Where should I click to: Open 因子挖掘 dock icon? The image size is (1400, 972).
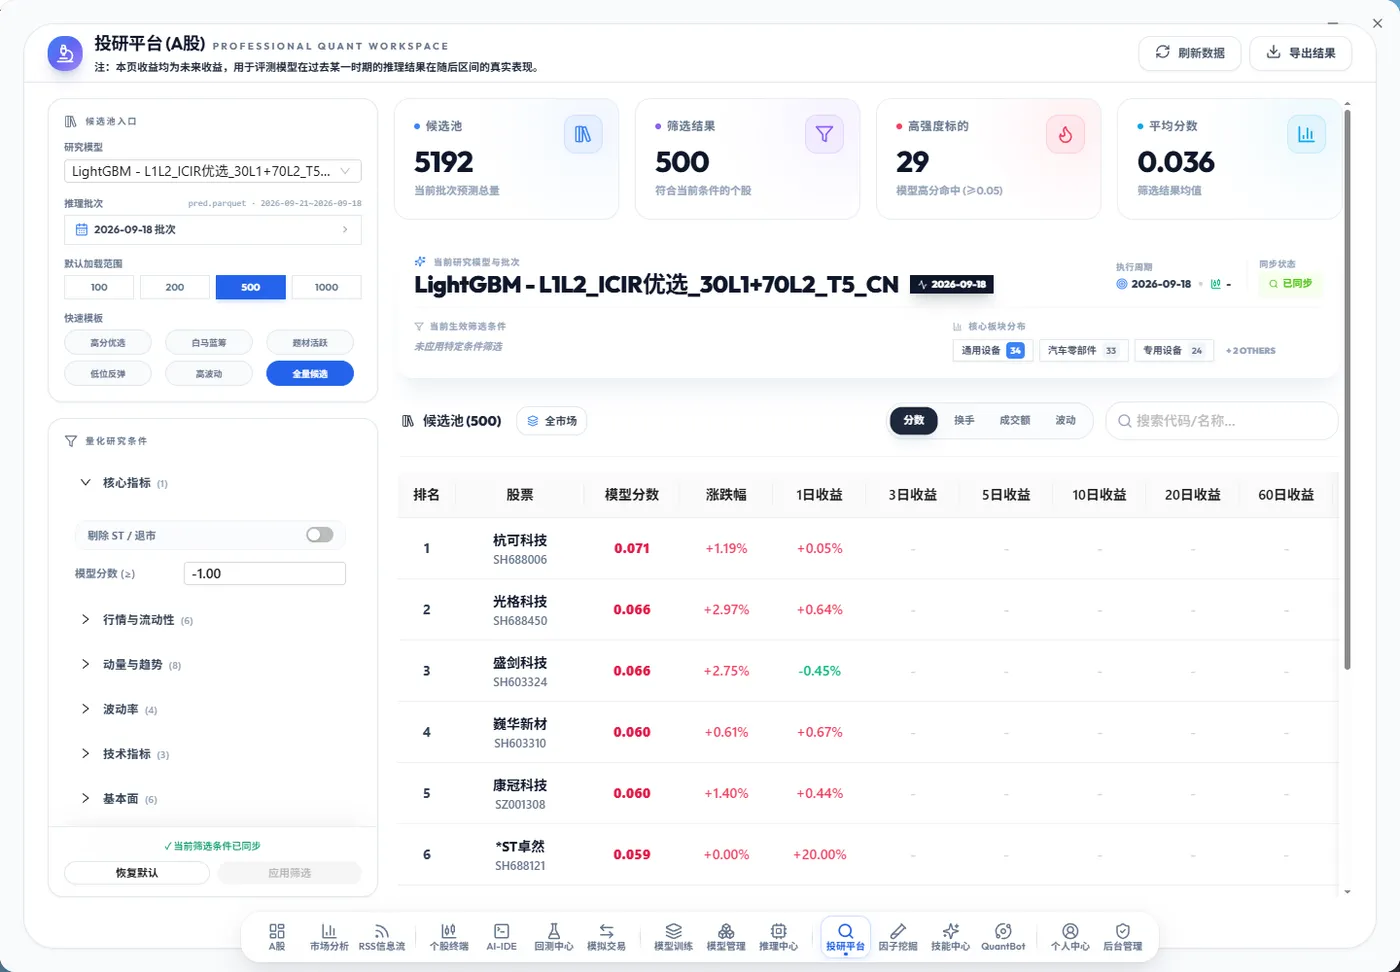click(x=898, y=937)
